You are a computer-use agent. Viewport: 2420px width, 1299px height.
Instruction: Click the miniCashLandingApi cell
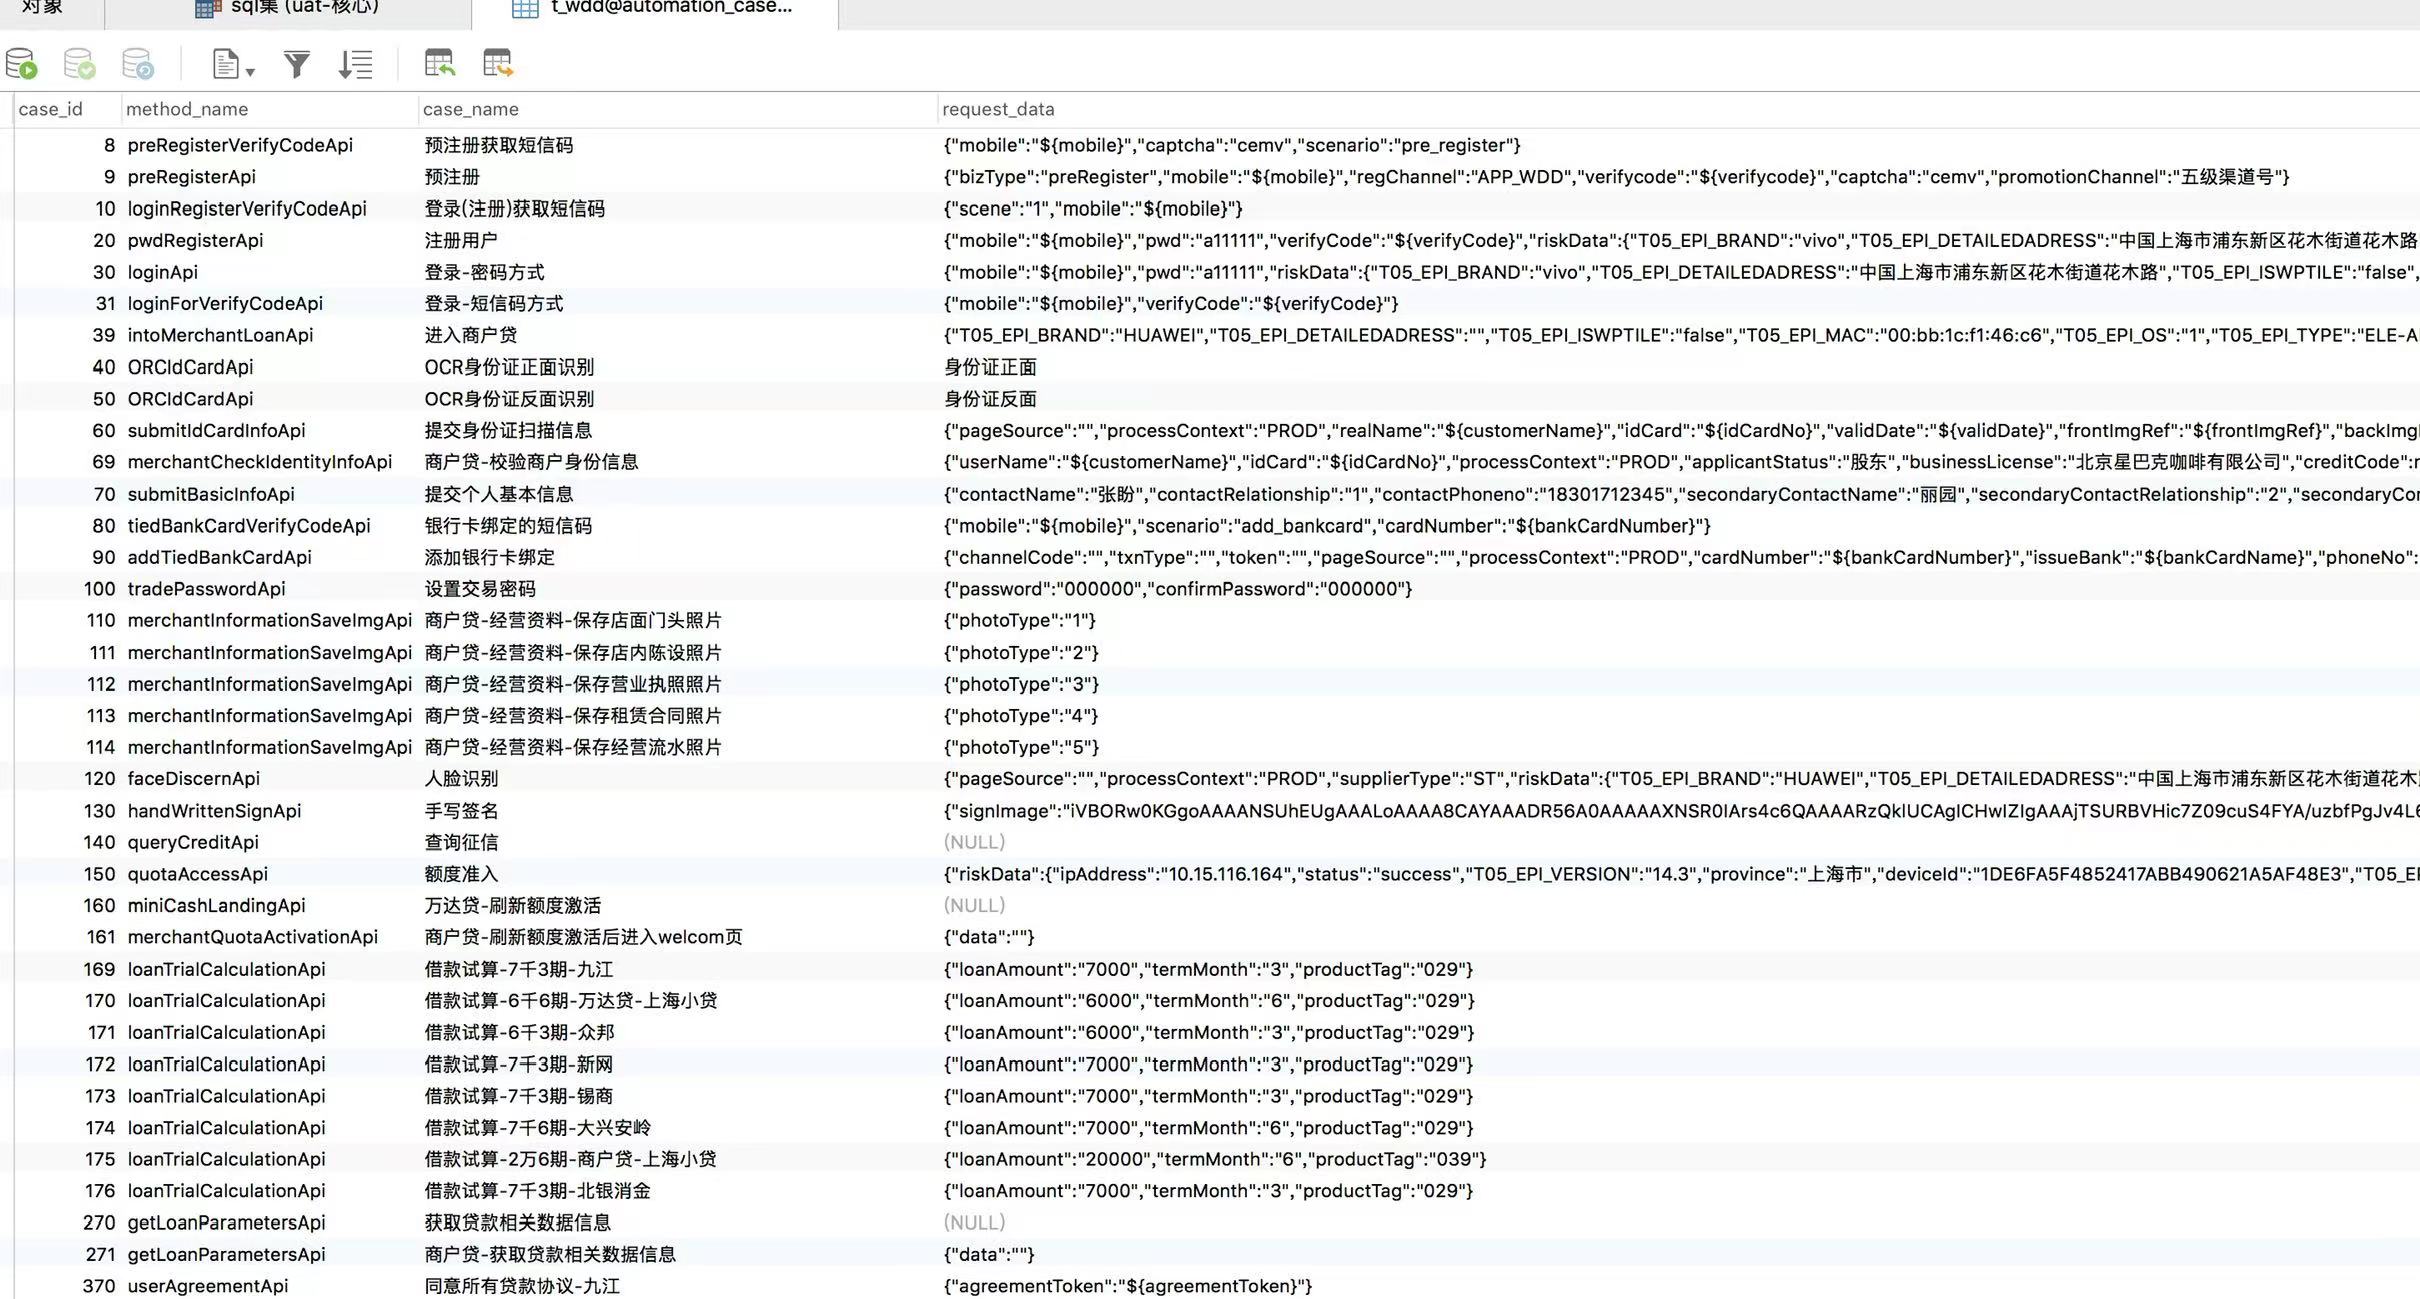point(217,906)
